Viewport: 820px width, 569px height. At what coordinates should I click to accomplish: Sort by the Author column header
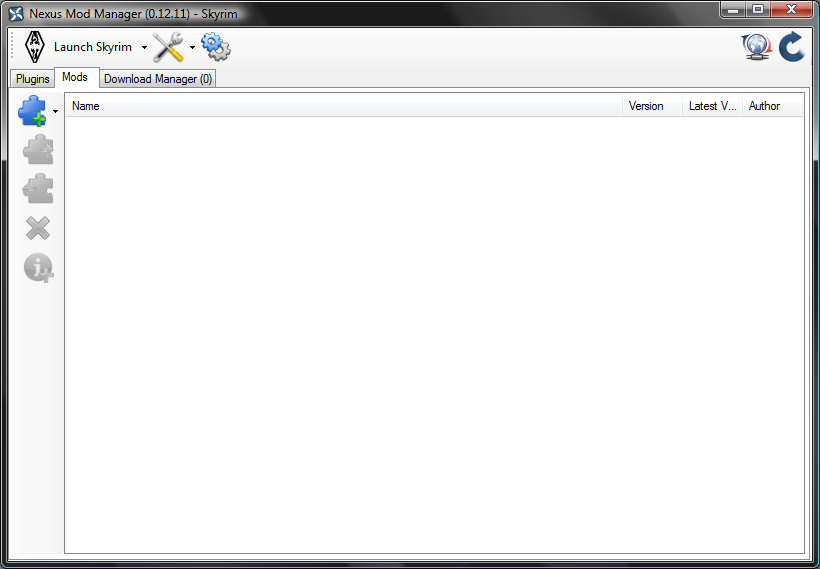coord(772,106)
